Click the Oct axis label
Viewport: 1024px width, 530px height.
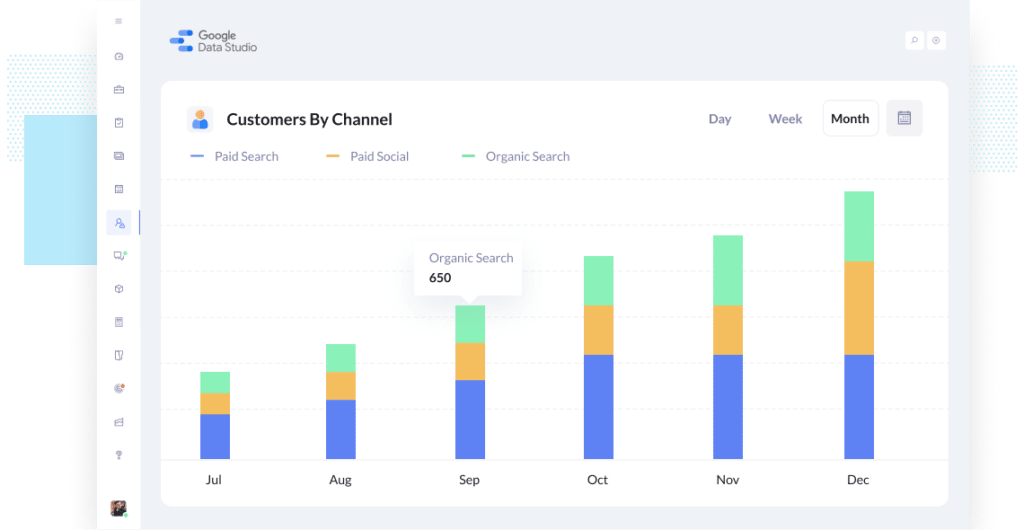(x=598, y=480)
